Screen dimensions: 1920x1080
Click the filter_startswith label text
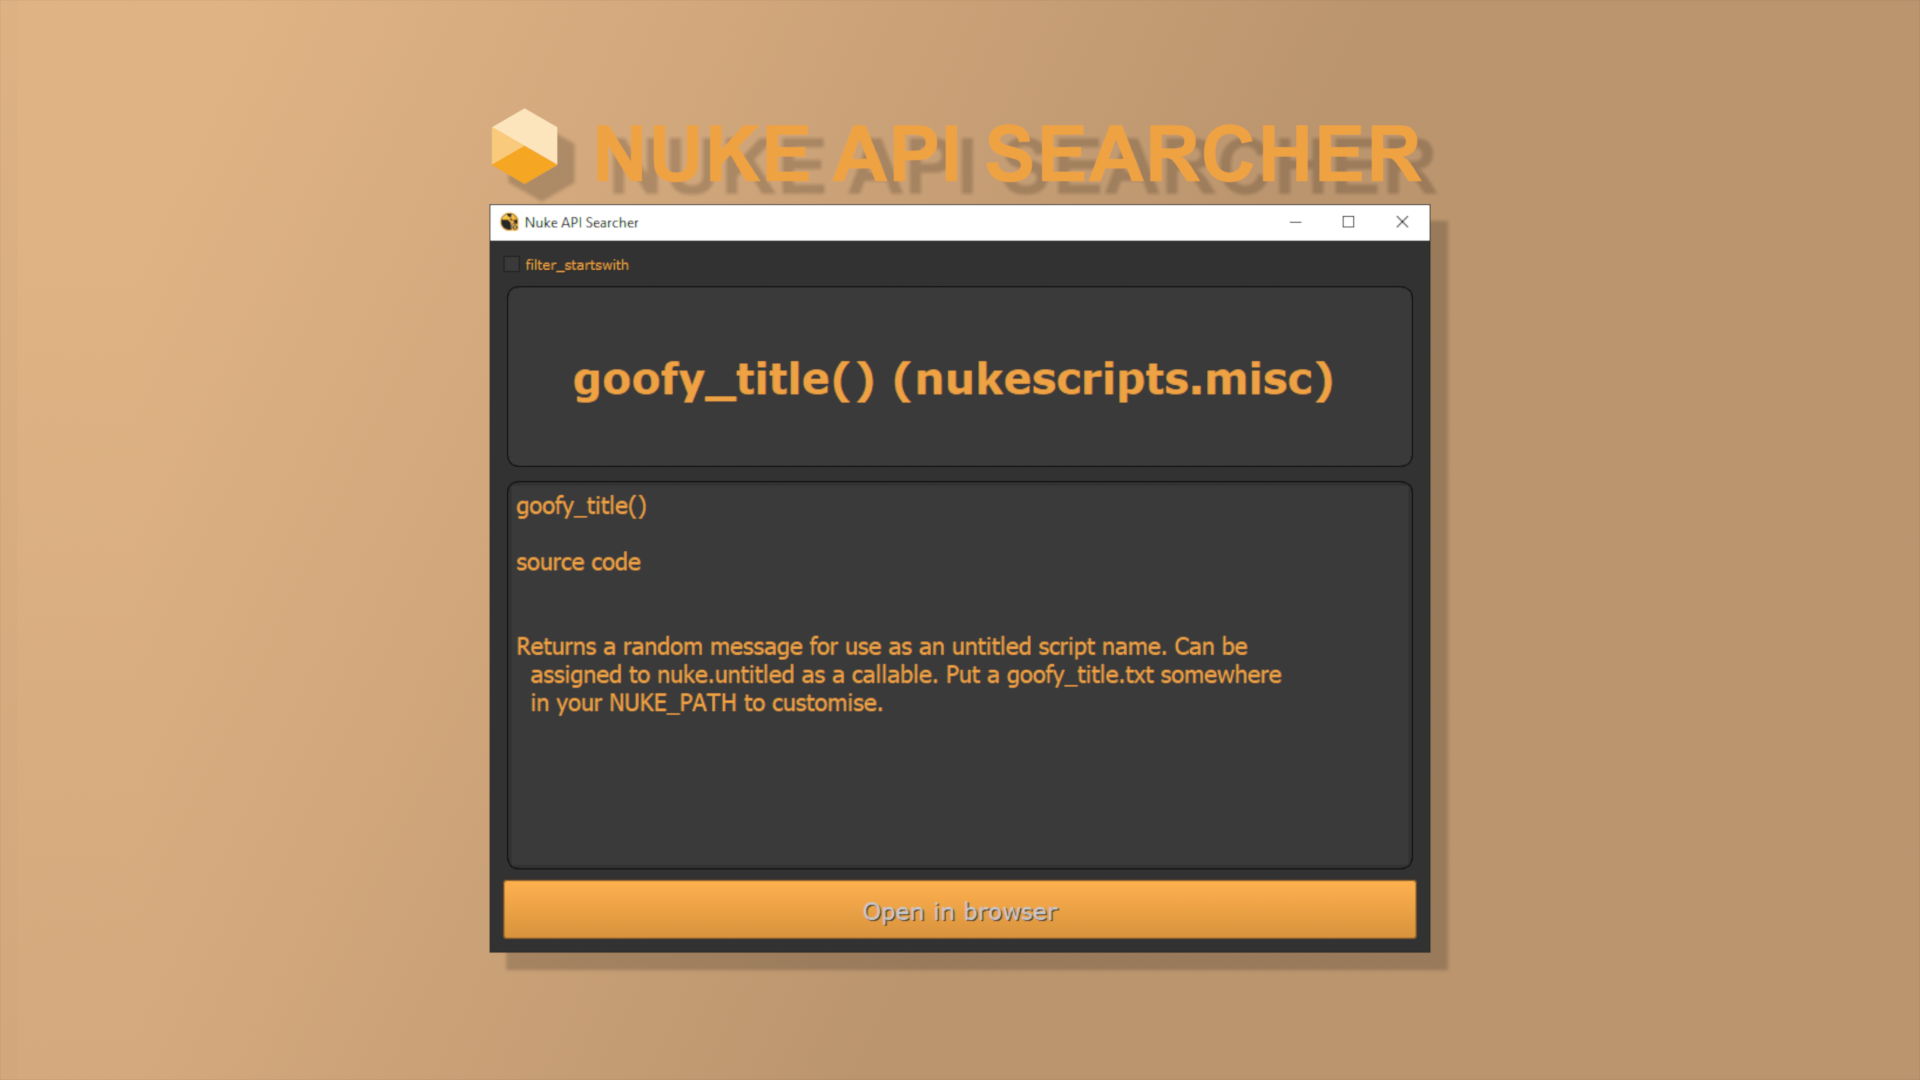(577, 264)
